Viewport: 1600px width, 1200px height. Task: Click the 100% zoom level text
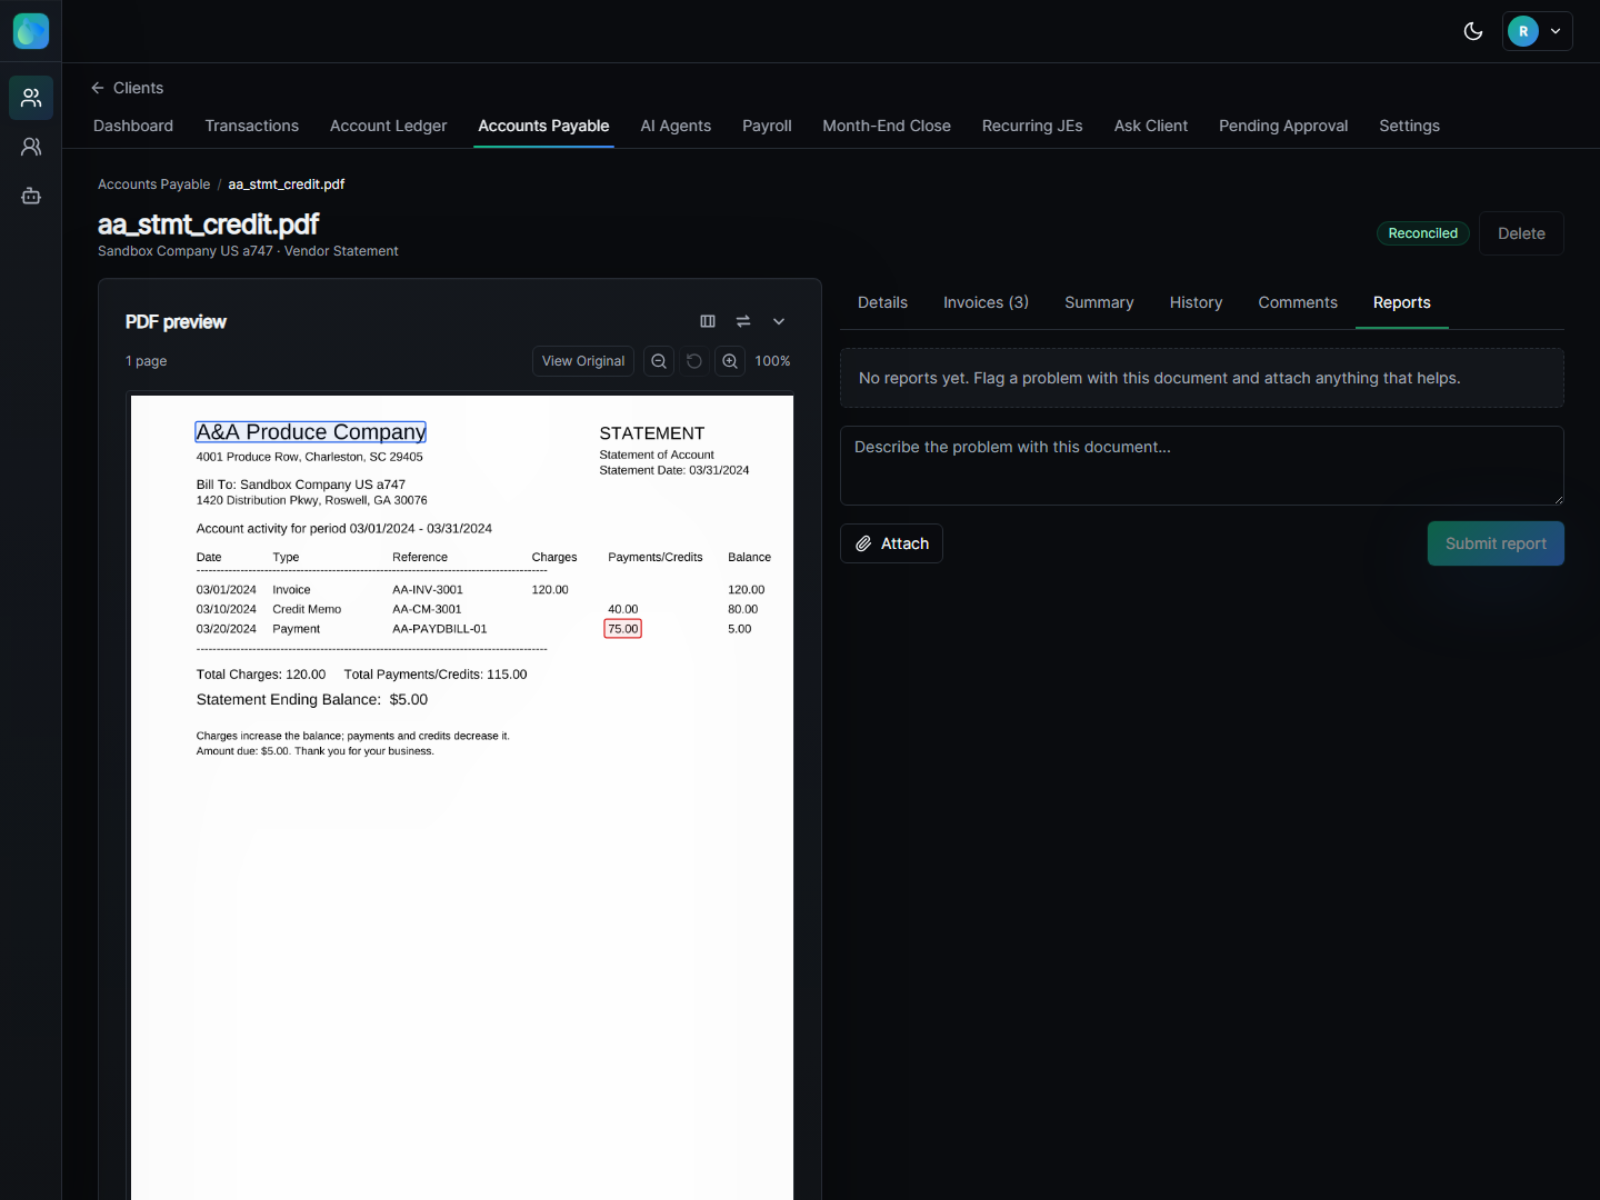click(x=772, y=361)
